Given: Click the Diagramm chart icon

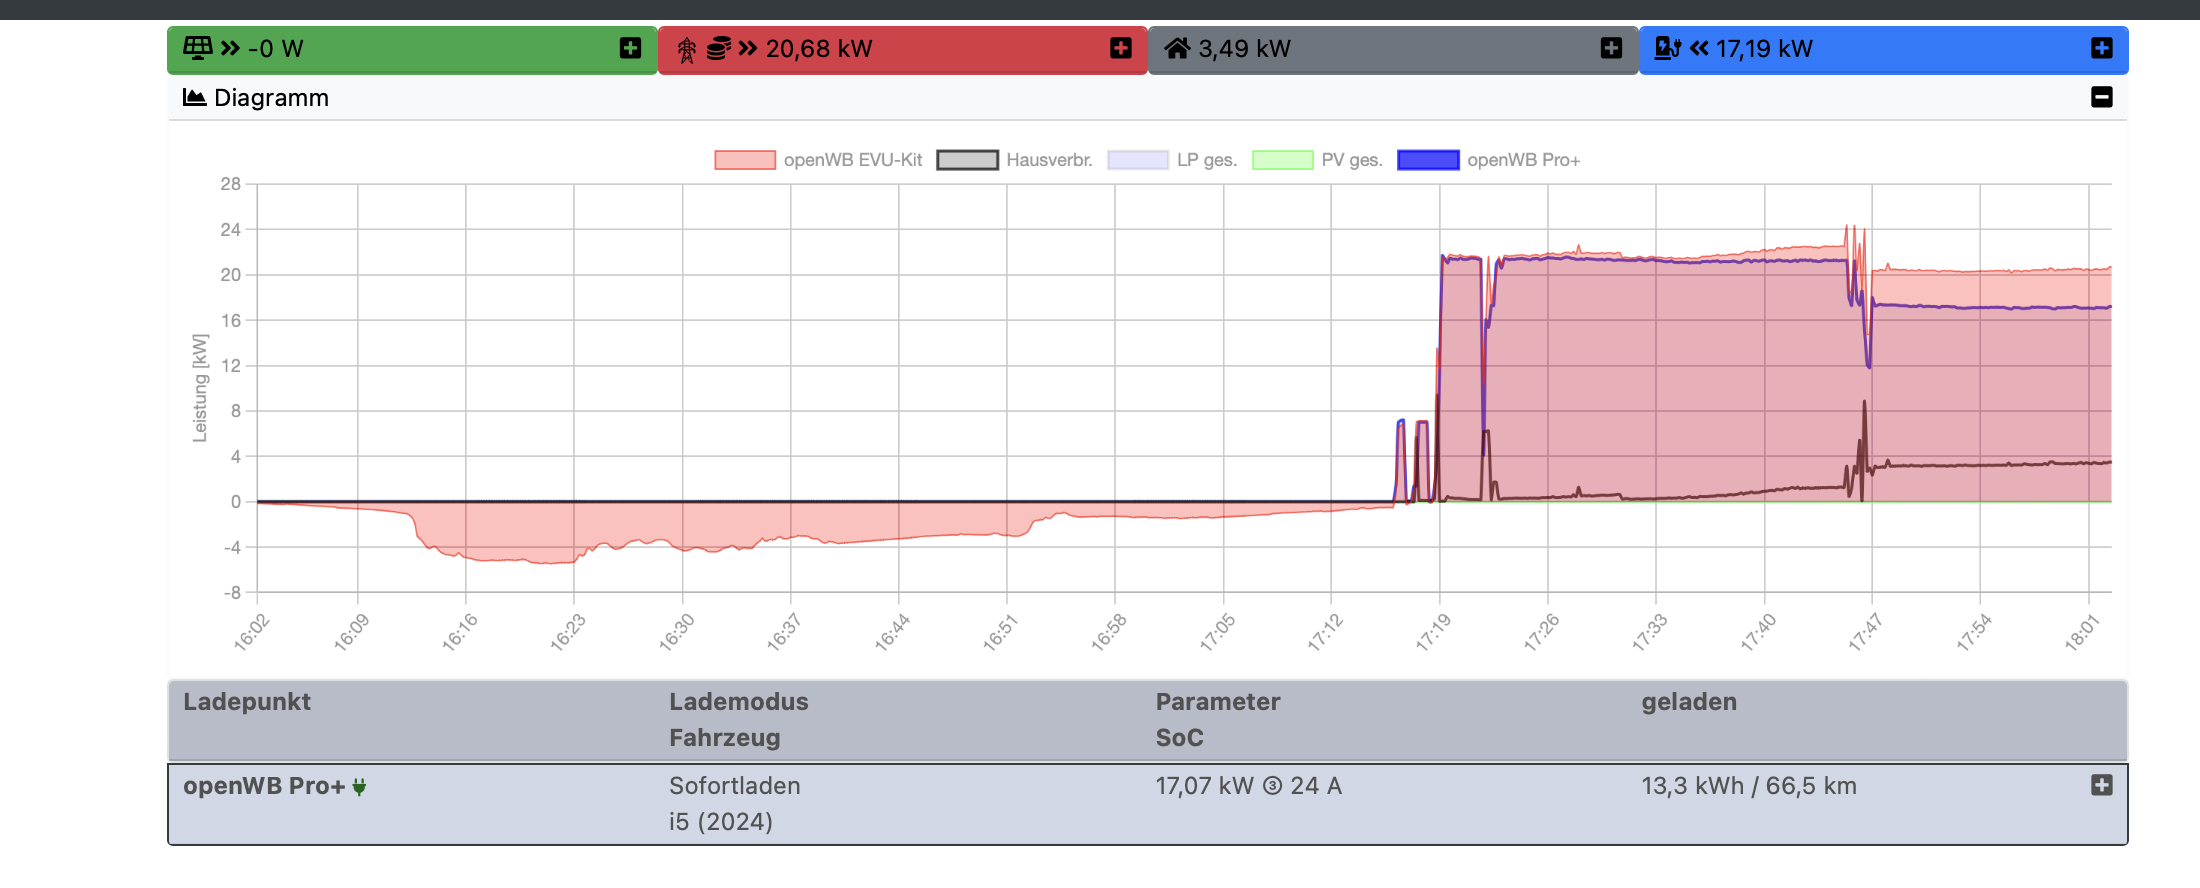Looking at the screenshot, I should pyautogui.click(x=194, y=97).
